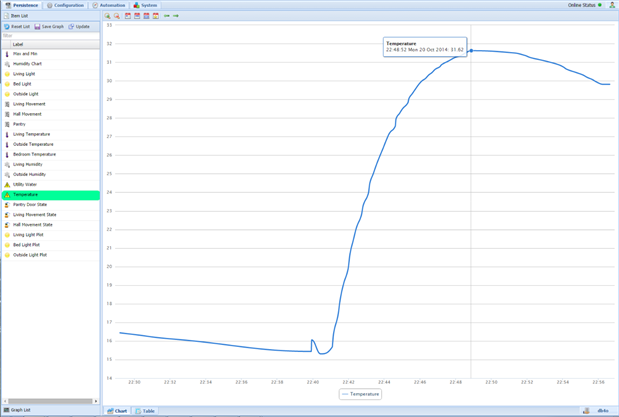Click the Pantry Door State icon
This screenshot has width=619, height=417.
pos(7,205)
